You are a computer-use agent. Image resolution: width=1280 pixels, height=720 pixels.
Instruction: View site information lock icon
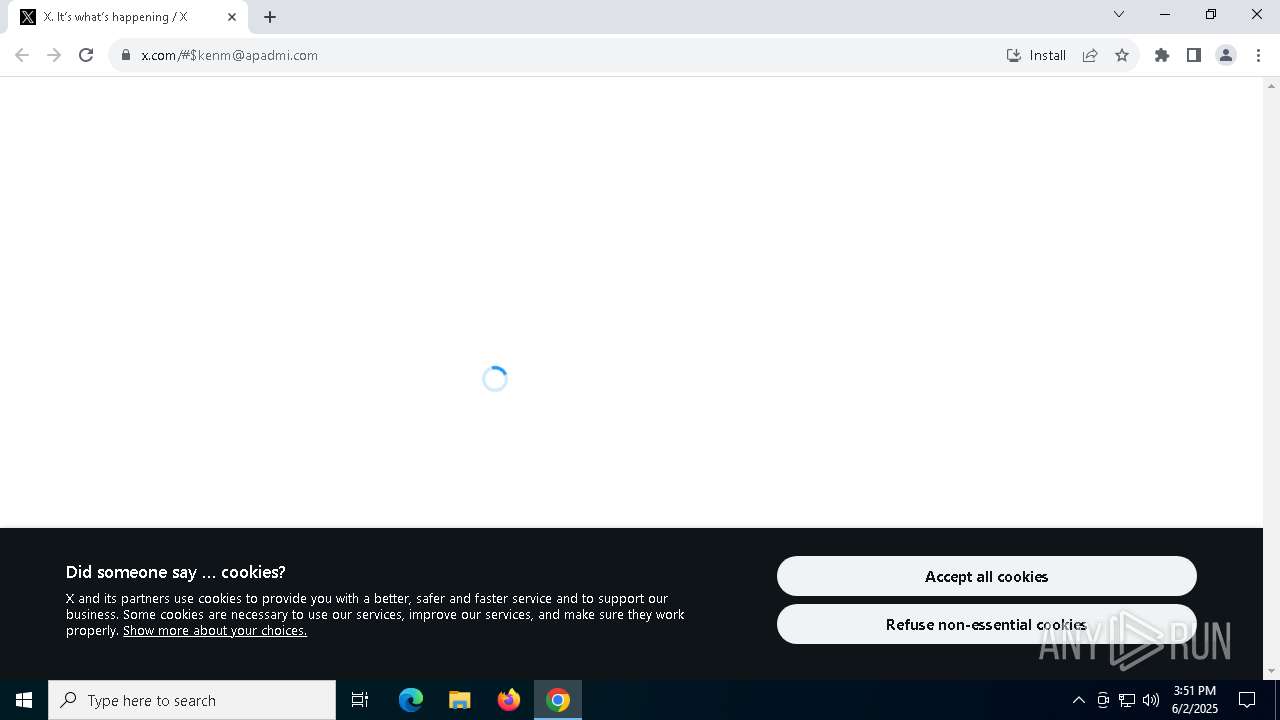click(126, 55)
